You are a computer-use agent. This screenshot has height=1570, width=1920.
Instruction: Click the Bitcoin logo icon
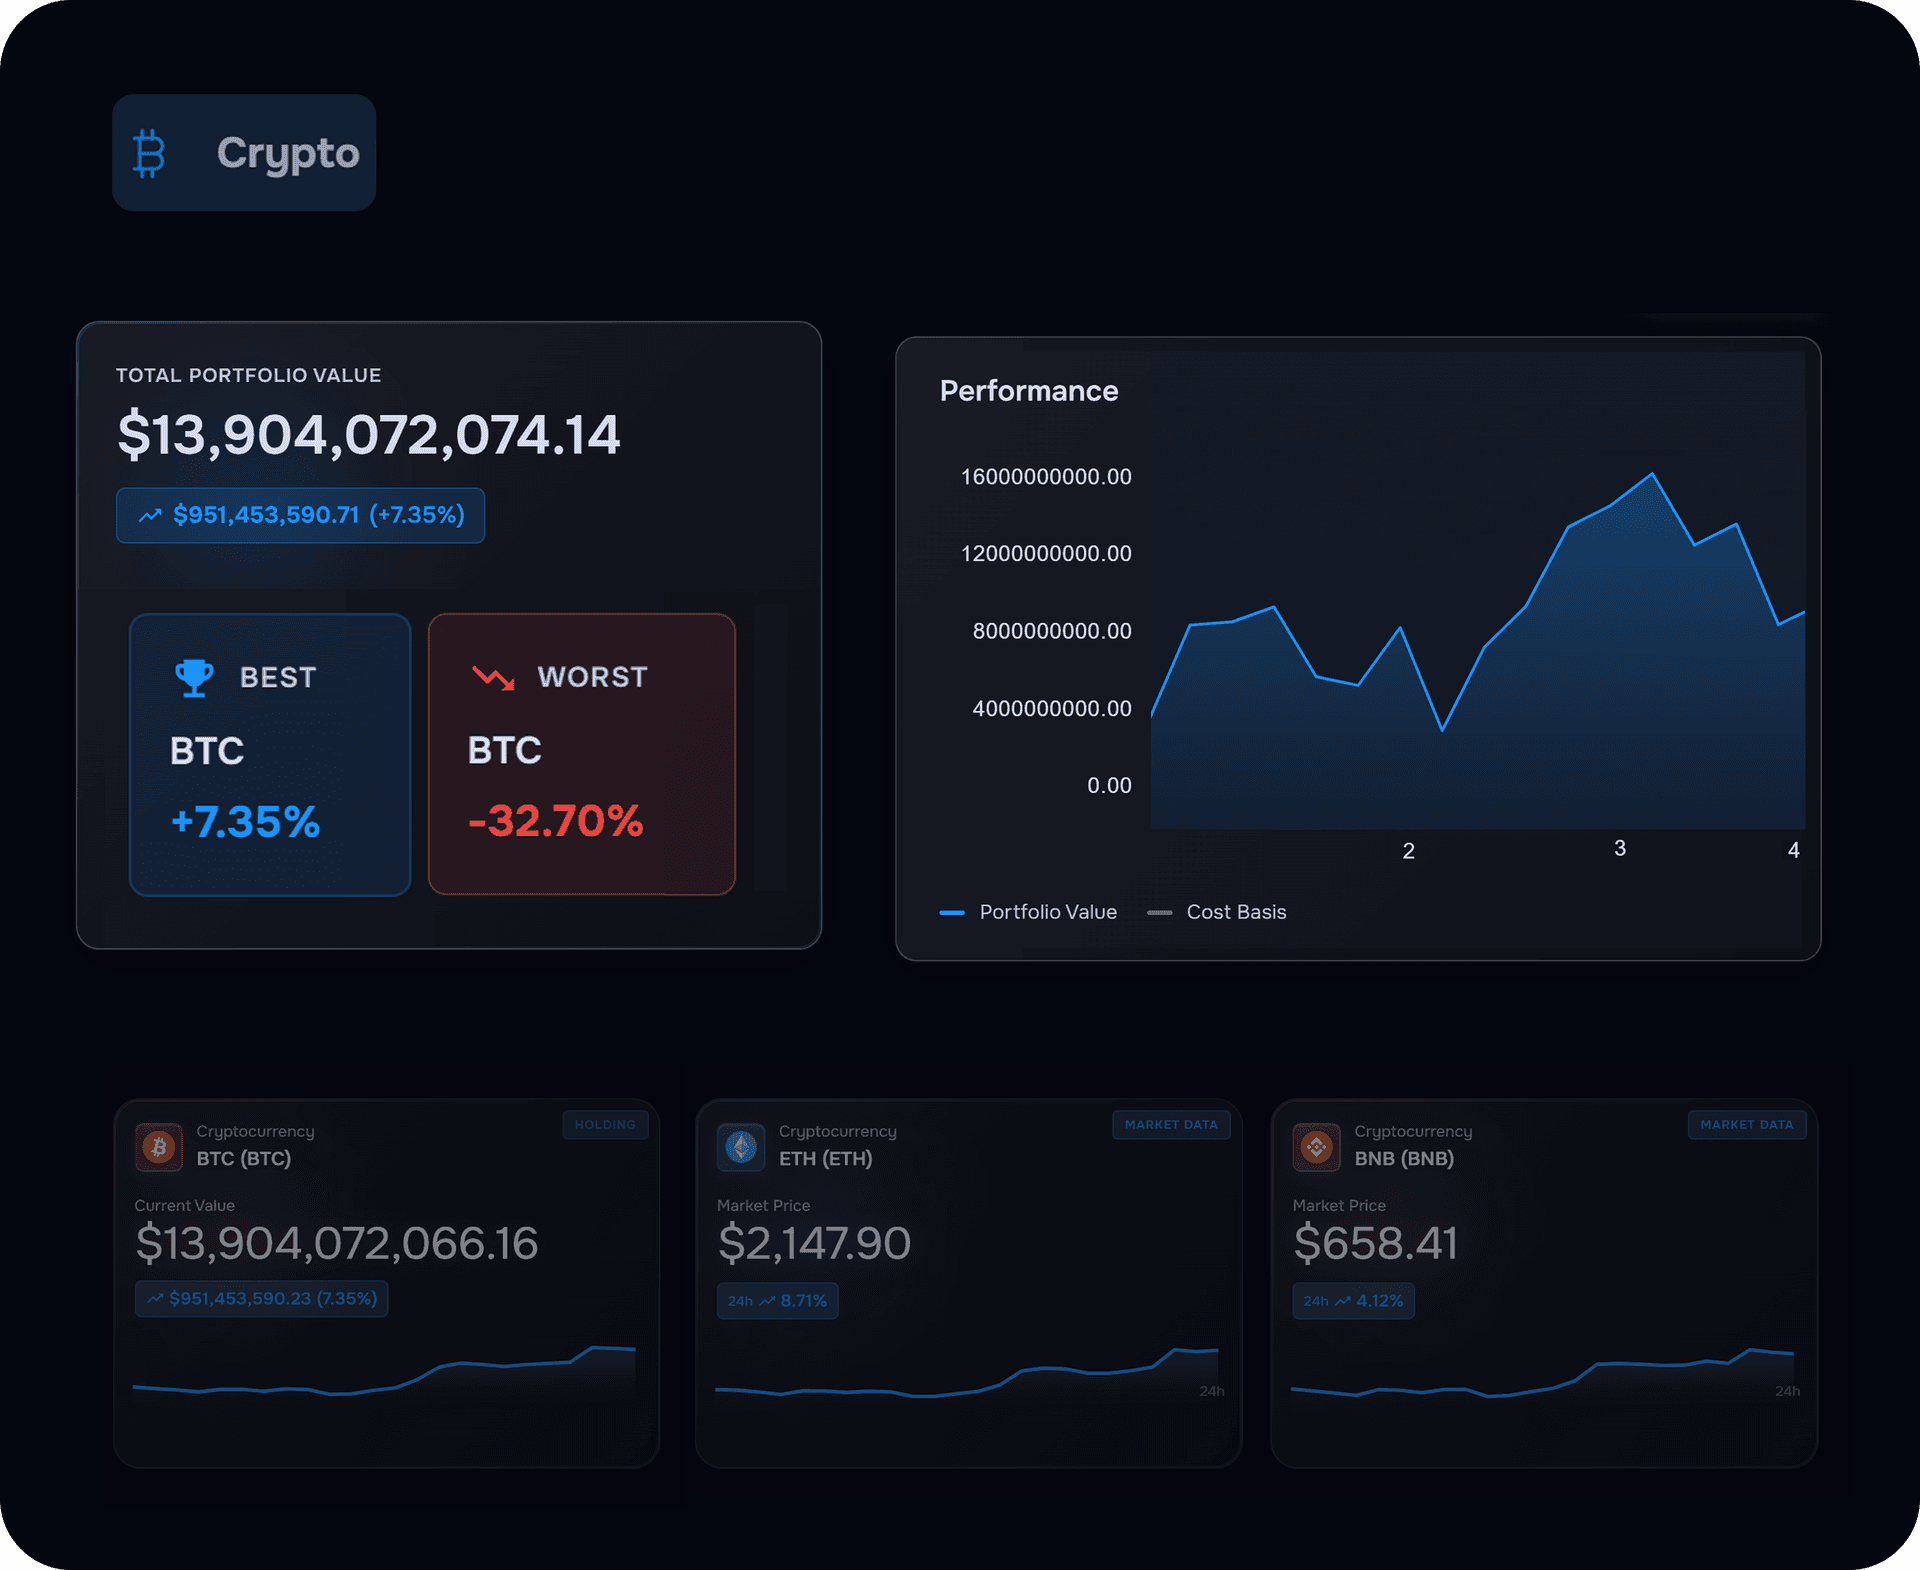click(x=149, y=153)
